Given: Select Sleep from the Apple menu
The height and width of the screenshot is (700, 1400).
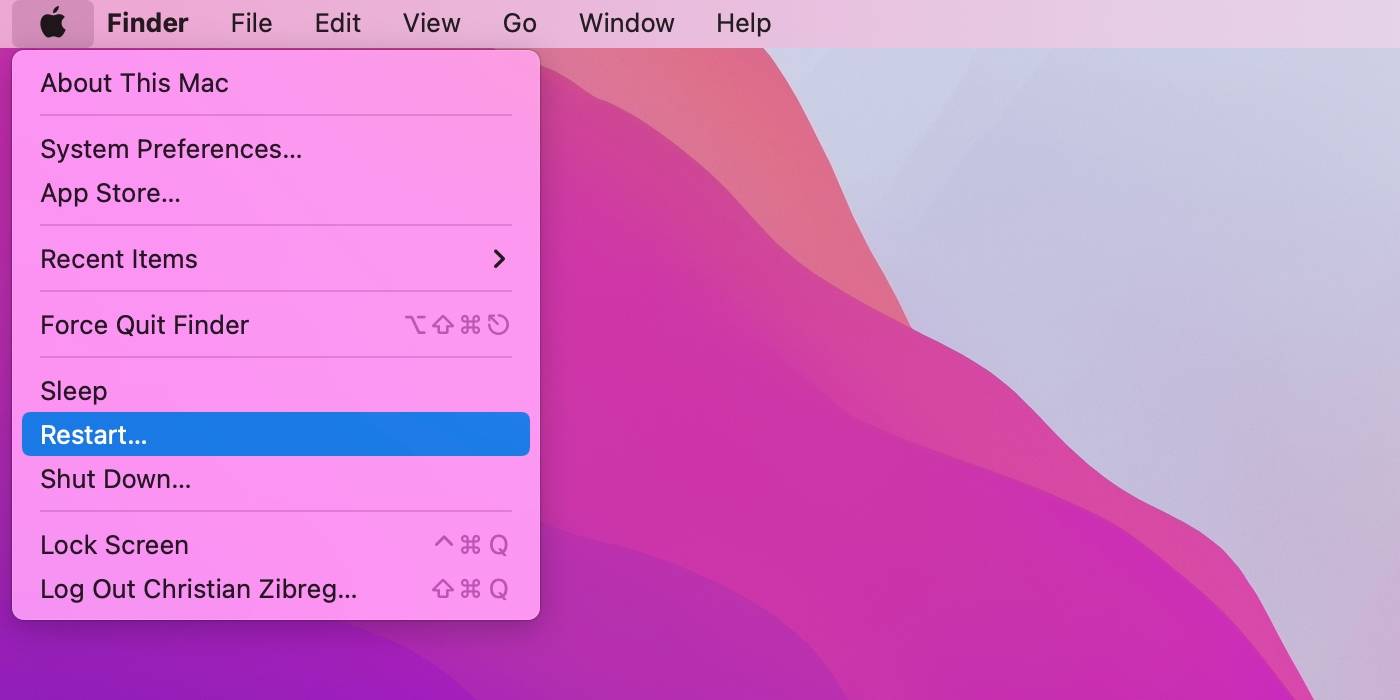Looking at the screenshot, I should 276,391.
